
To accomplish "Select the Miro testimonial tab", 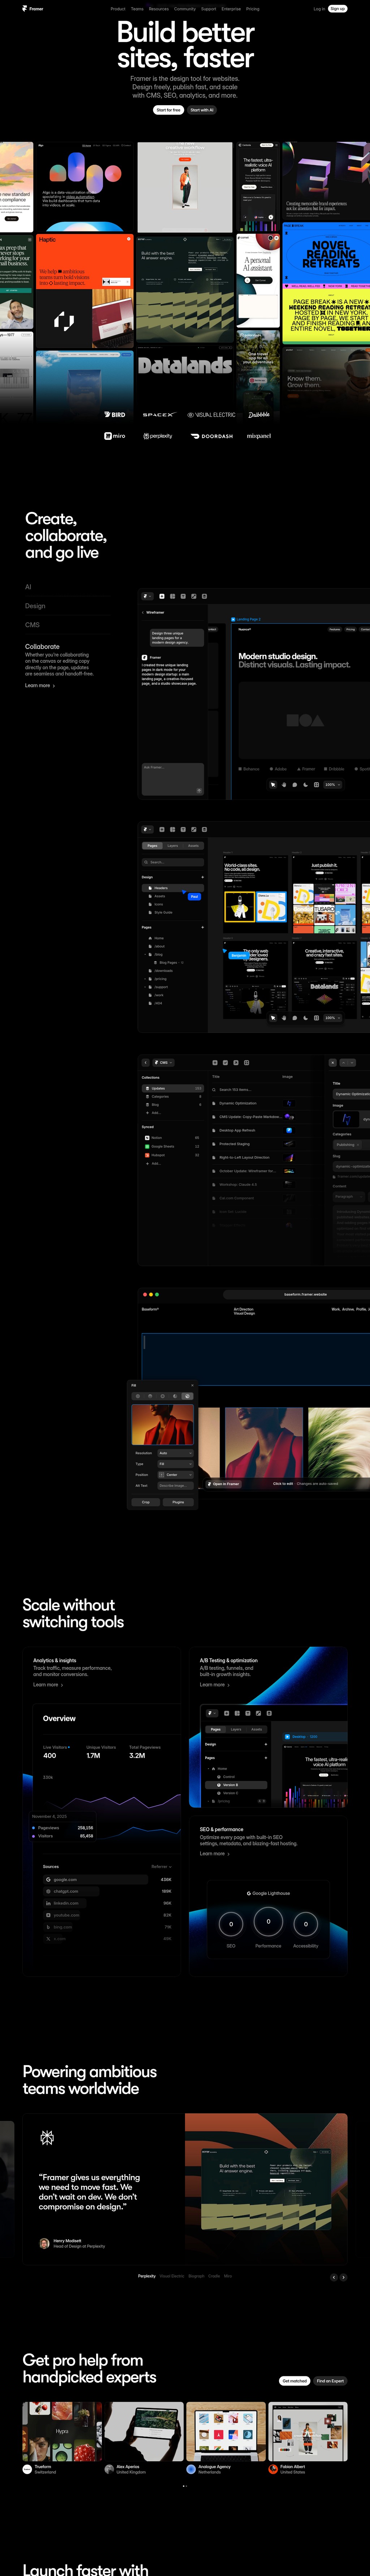I will coord(228,2277).
